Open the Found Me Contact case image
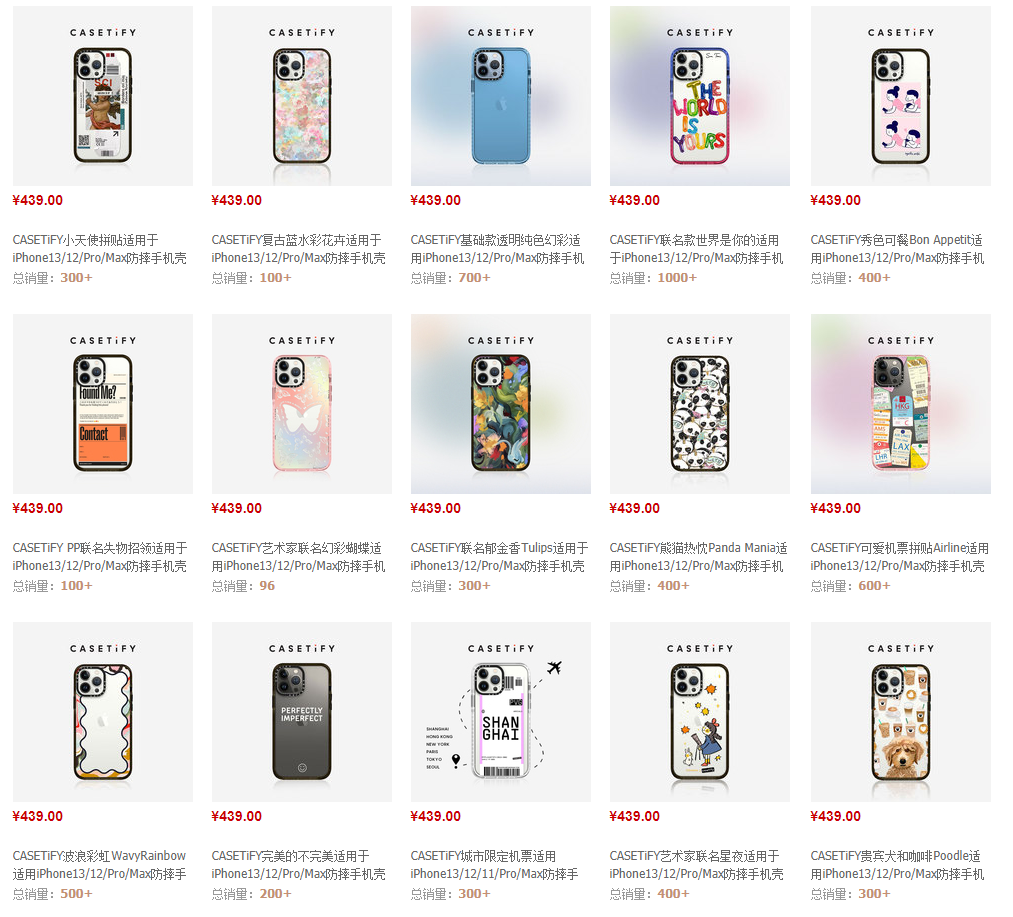Viewport: 1013px width, 917px height. coord(103,404)
